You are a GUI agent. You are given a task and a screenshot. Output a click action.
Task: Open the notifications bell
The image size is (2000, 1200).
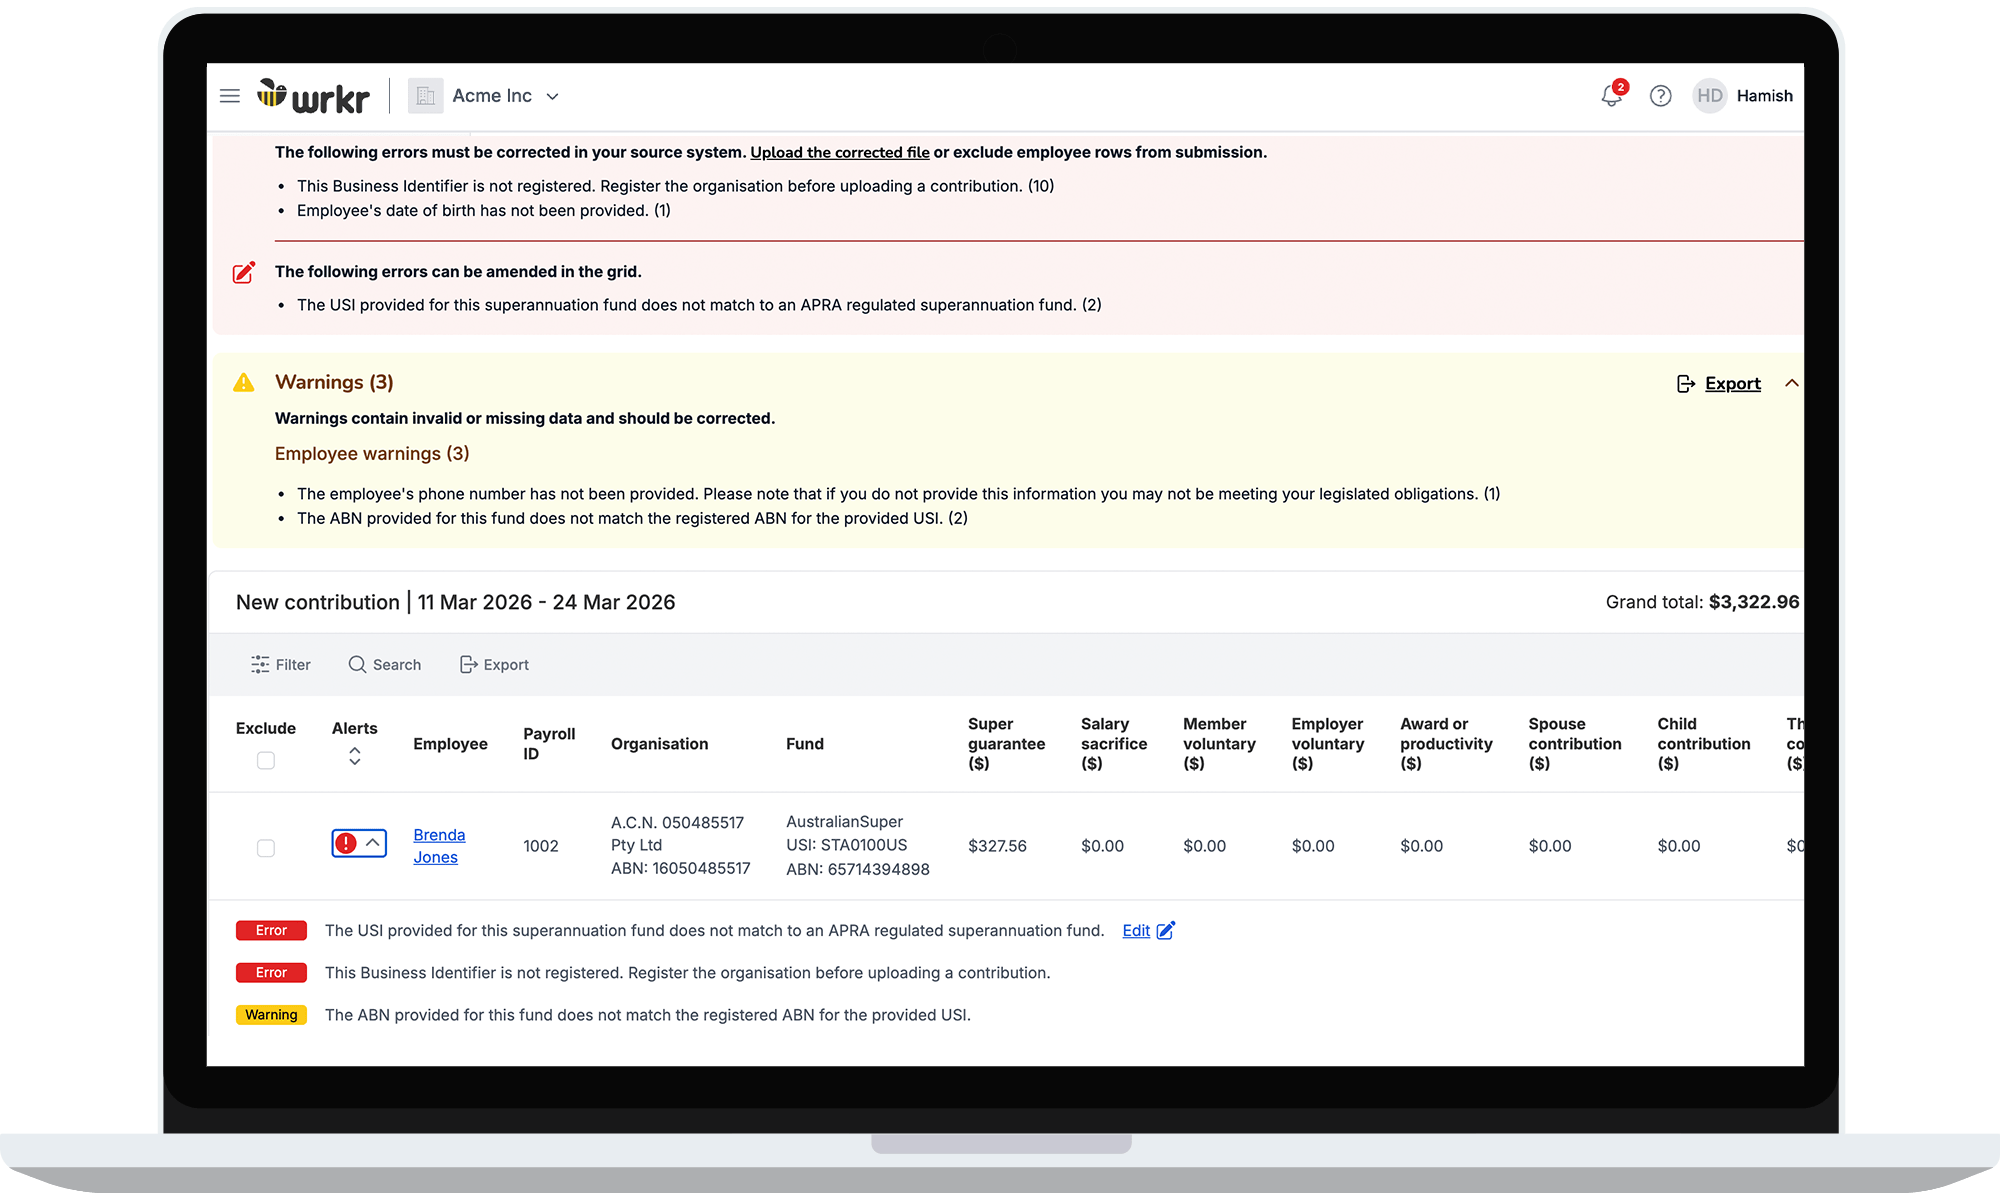click(1611, 96)
